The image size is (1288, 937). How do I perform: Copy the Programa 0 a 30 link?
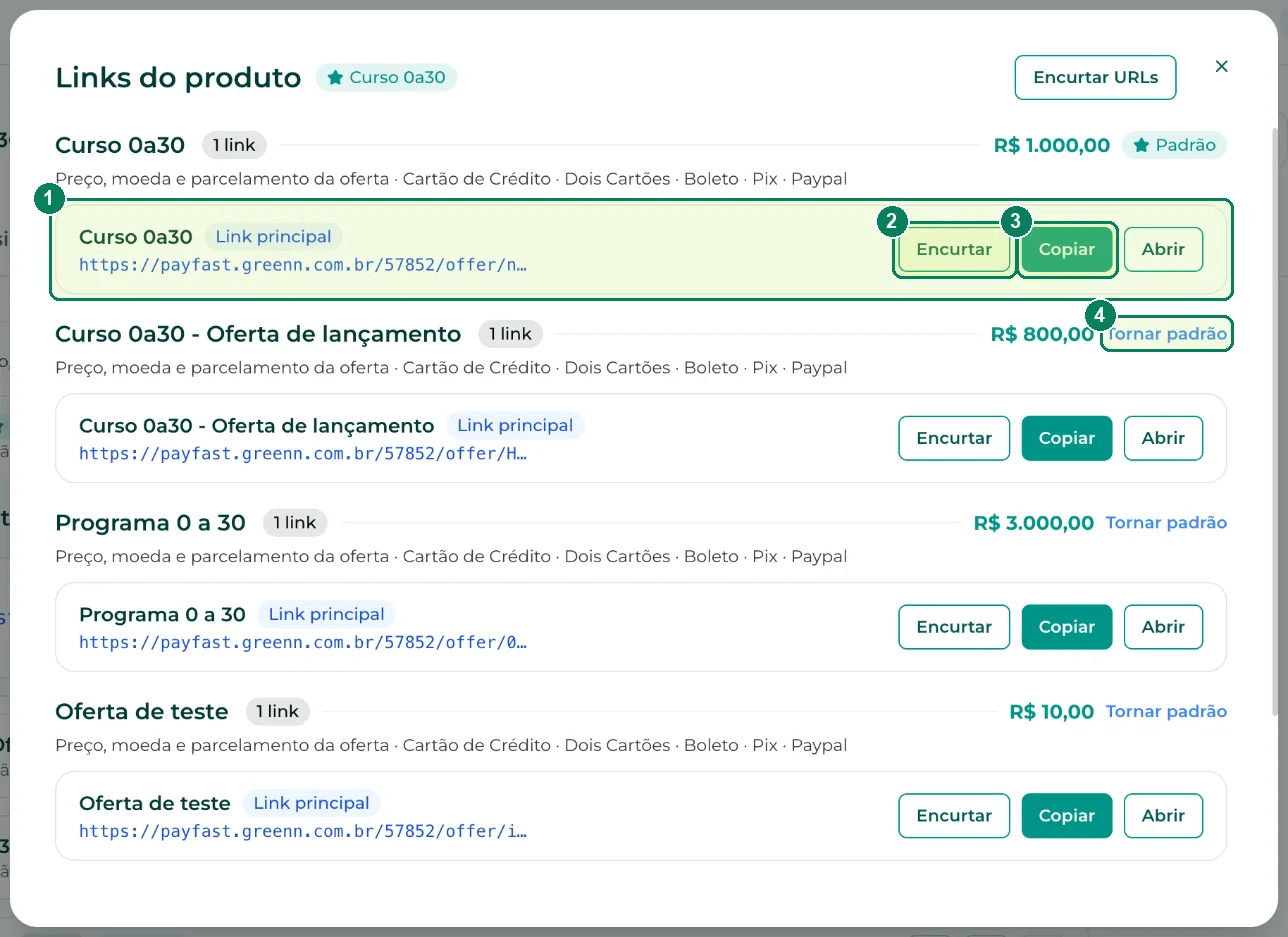(x=1067, y=627)
